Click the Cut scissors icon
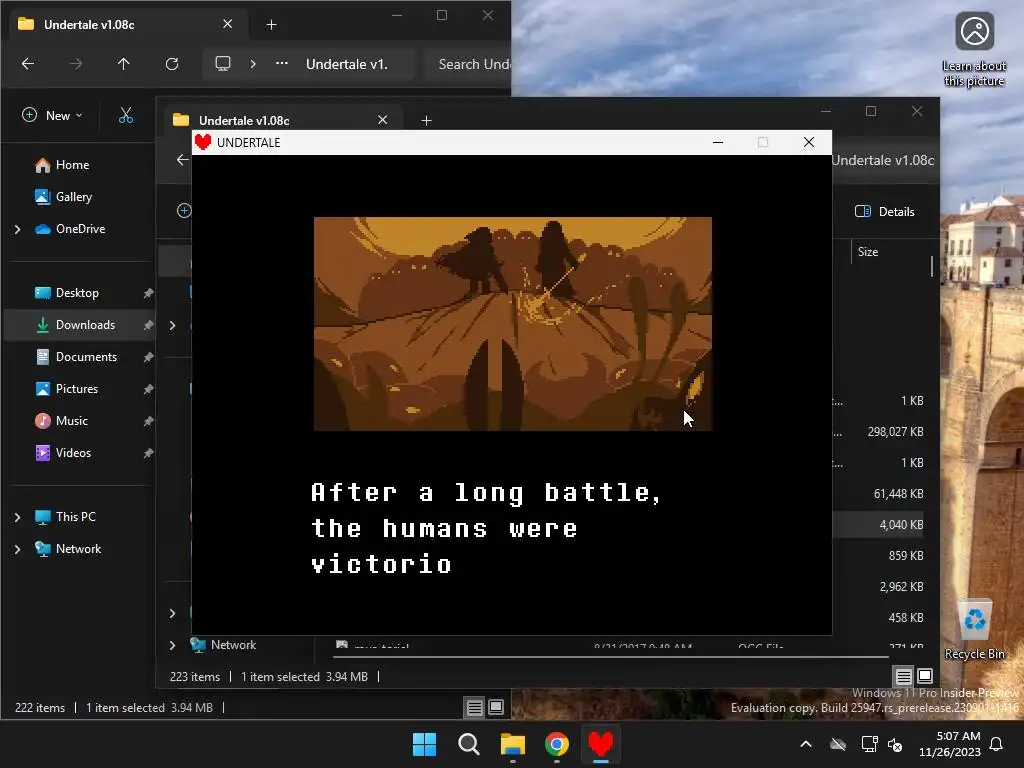1024x768 pixels. (126, 116)
